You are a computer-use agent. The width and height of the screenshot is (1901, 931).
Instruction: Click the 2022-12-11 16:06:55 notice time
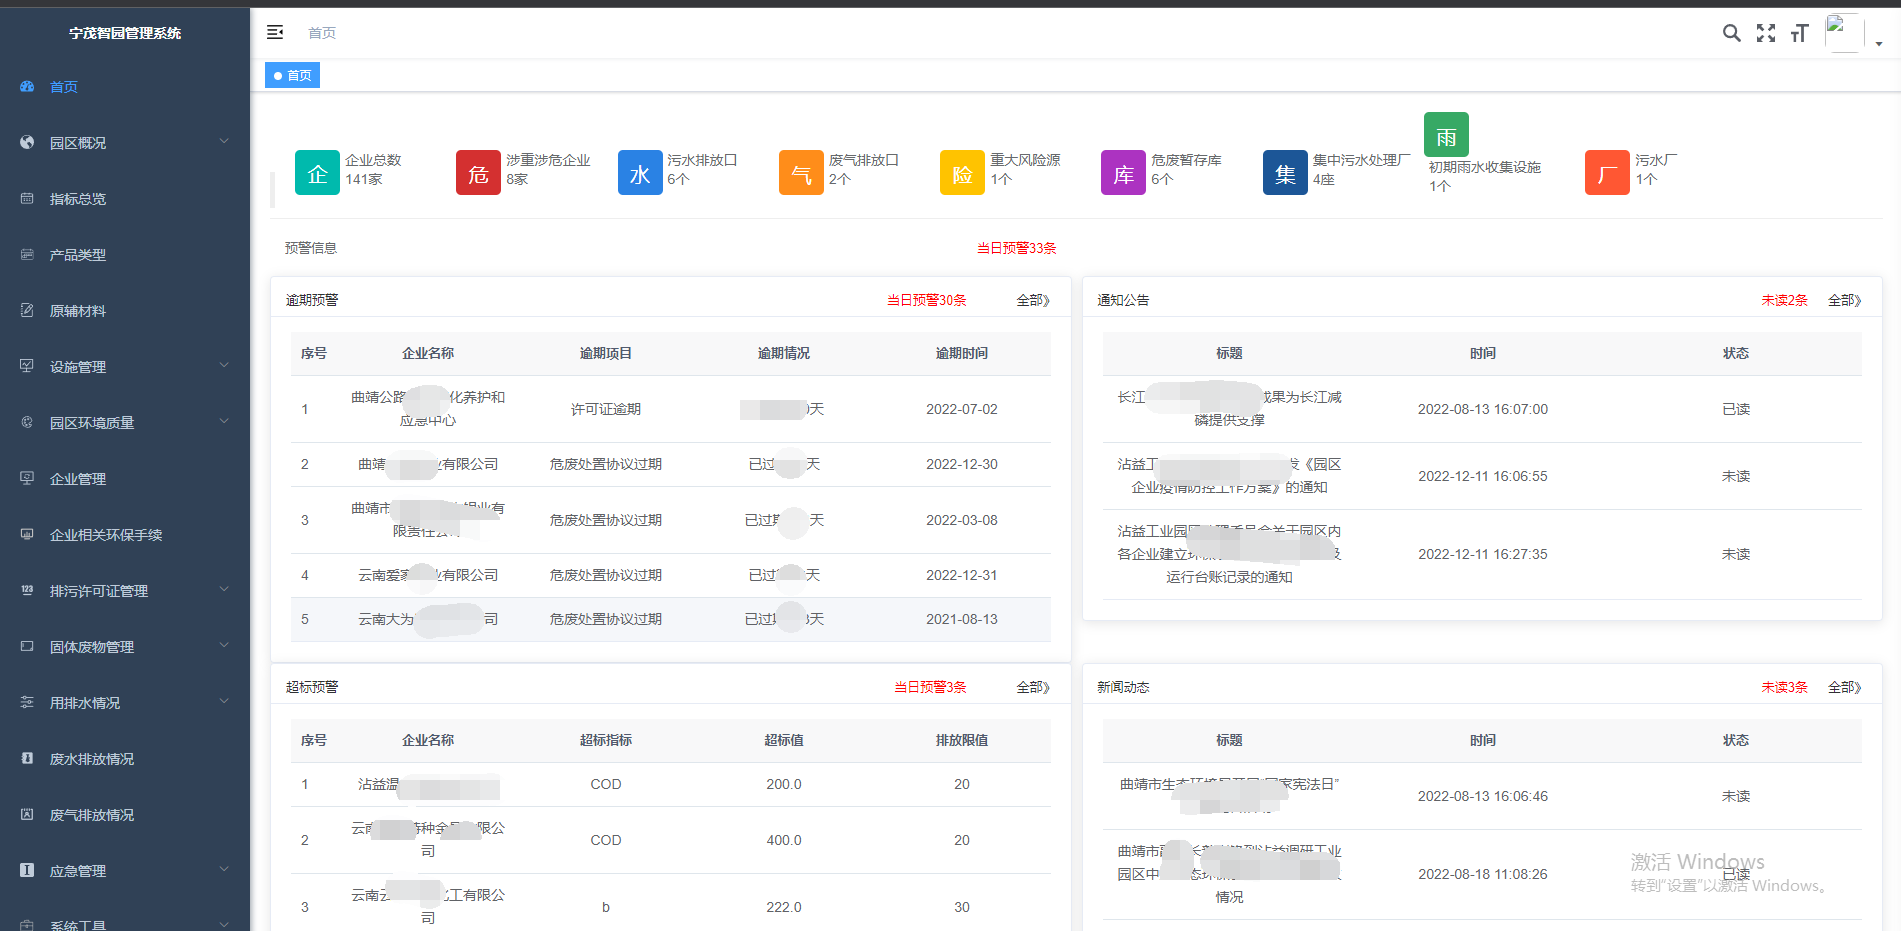click(x=1483, y=476)
